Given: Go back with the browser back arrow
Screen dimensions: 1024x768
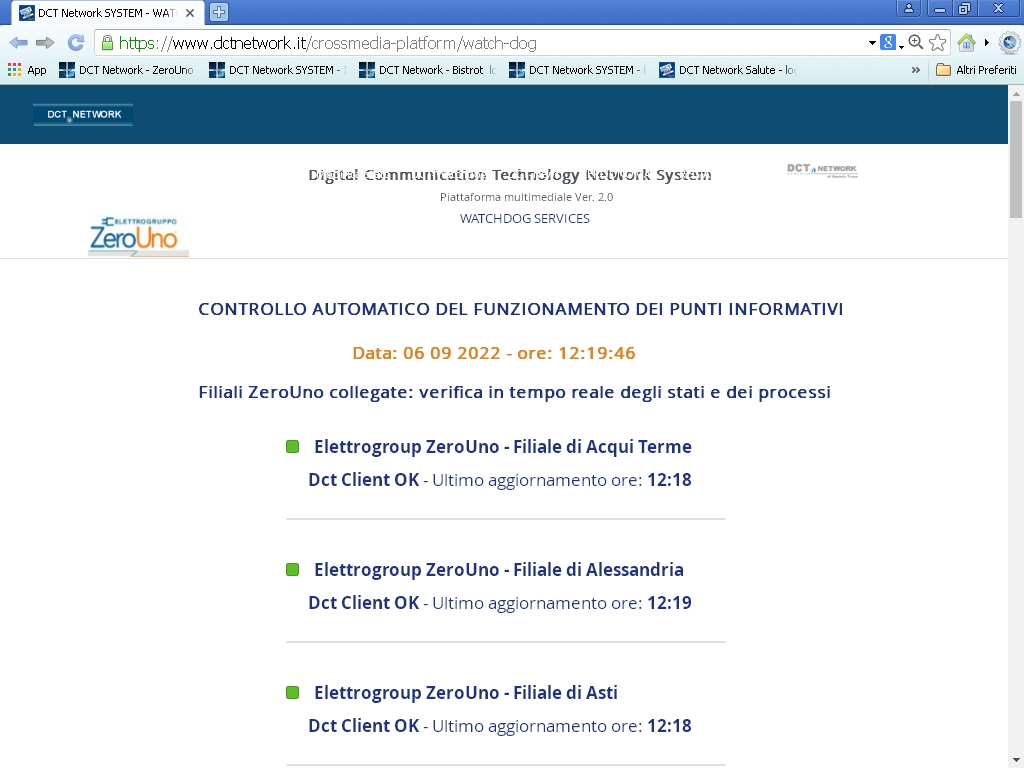Looking at the screenshot, I should tap(18, 43).
